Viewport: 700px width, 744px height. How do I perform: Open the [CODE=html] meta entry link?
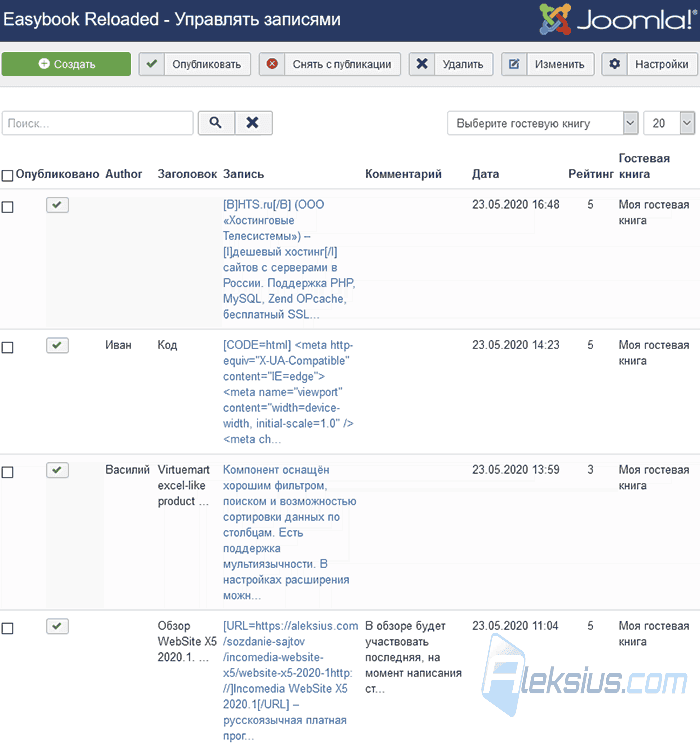click(289, 392)
